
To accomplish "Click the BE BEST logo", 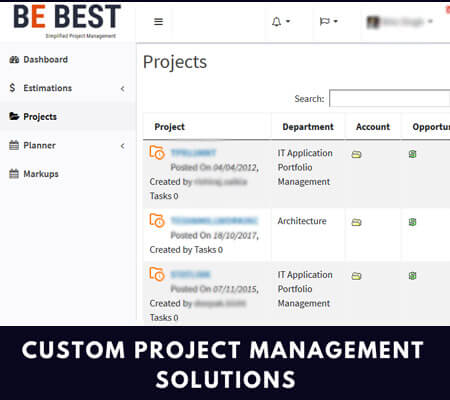I will point(67,21).
